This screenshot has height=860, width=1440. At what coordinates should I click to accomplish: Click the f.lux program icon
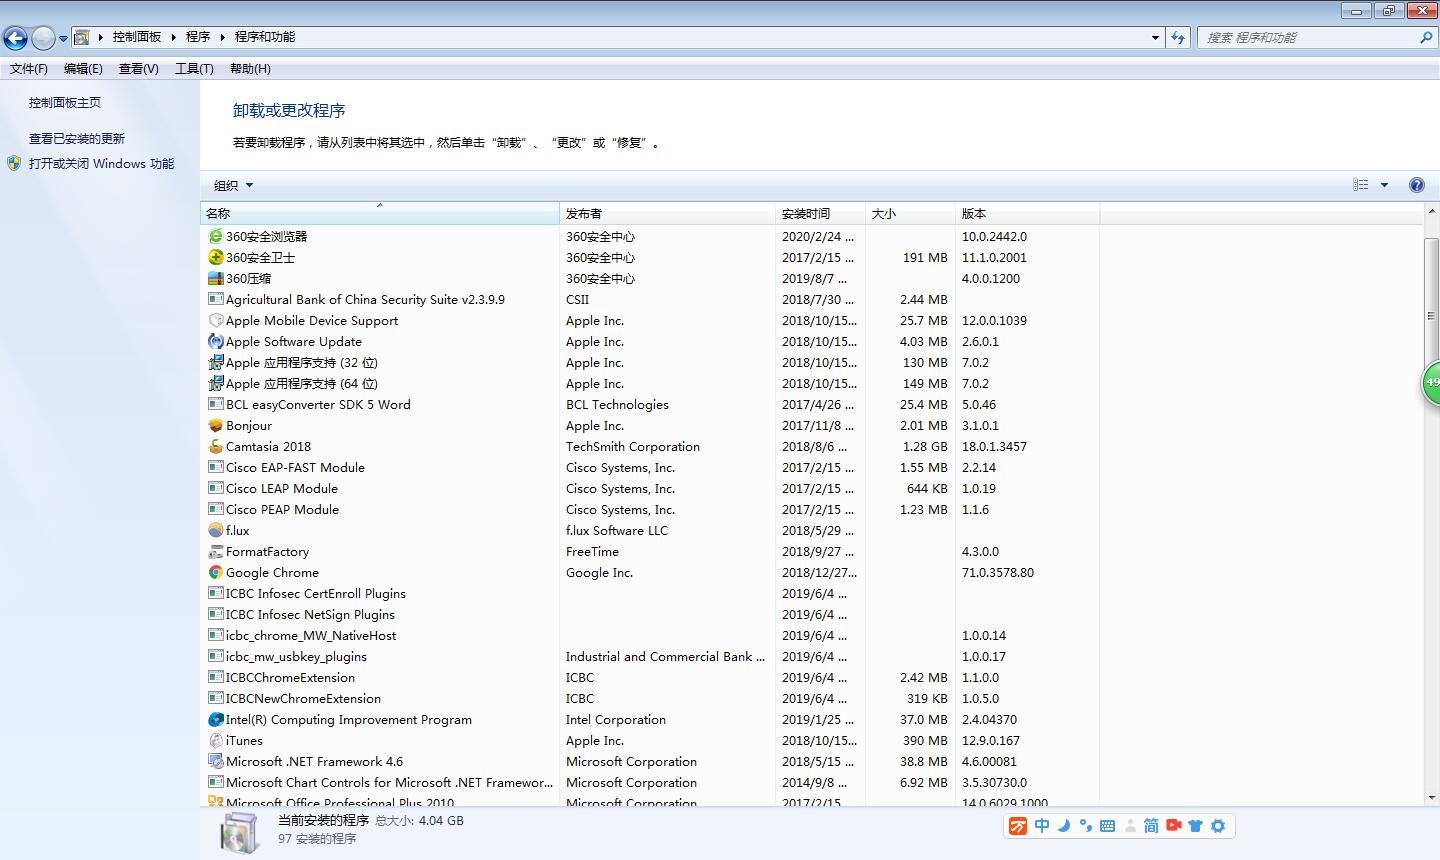(x=215, y=530)
